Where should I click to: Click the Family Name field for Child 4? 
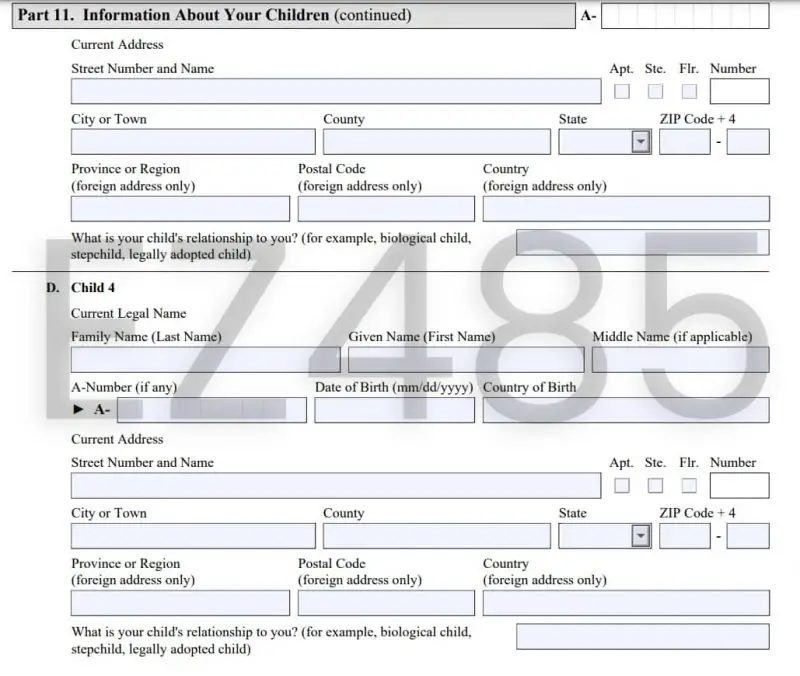(x=205, y=359)
